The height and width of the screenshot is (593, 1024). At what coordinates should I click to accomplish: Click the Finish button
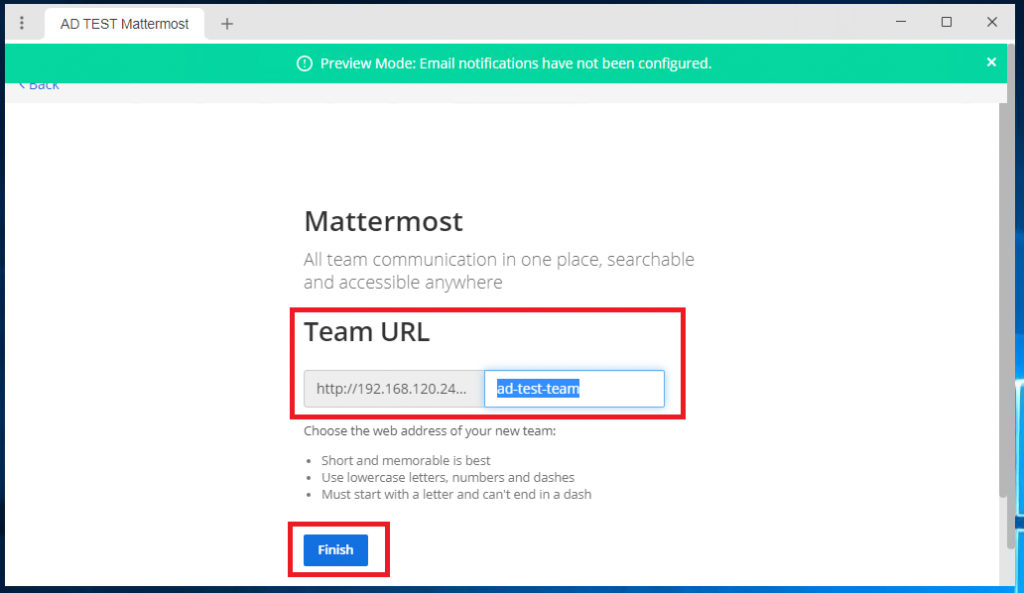pyautogui.click(x=336, y=550)
